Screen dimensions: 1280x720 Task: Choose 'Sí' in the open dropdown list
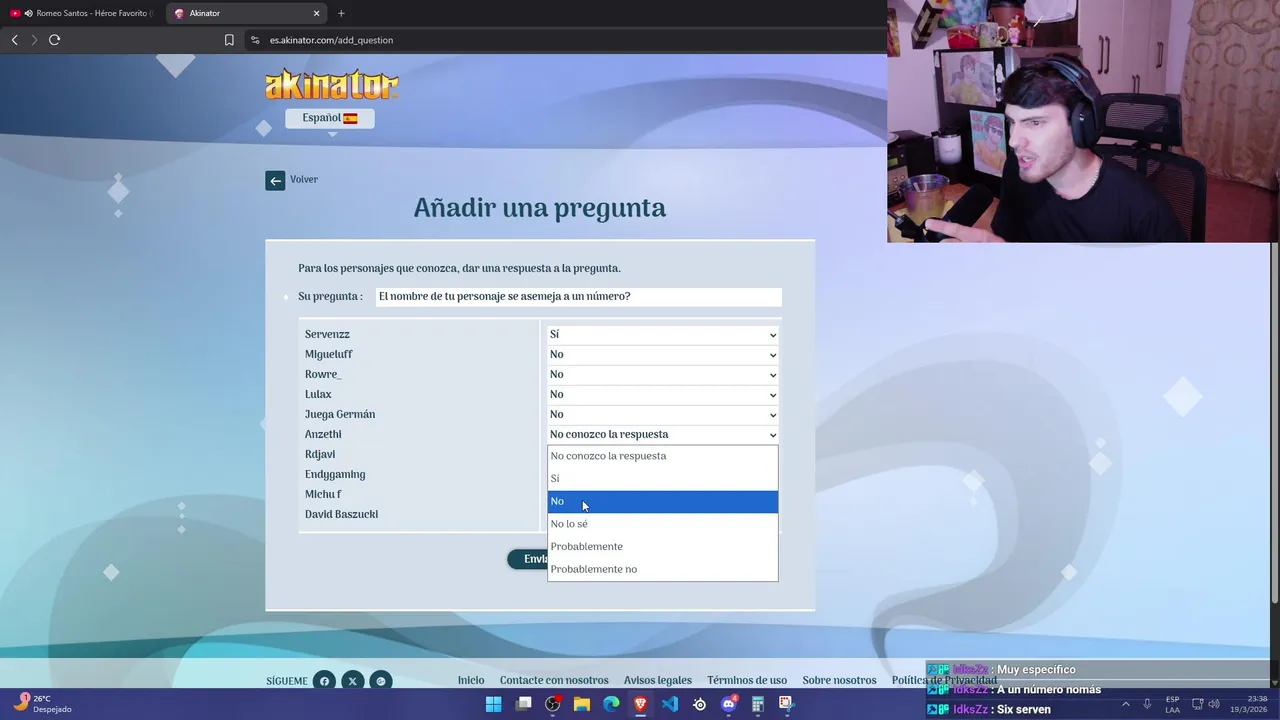(x=662, y=479)
